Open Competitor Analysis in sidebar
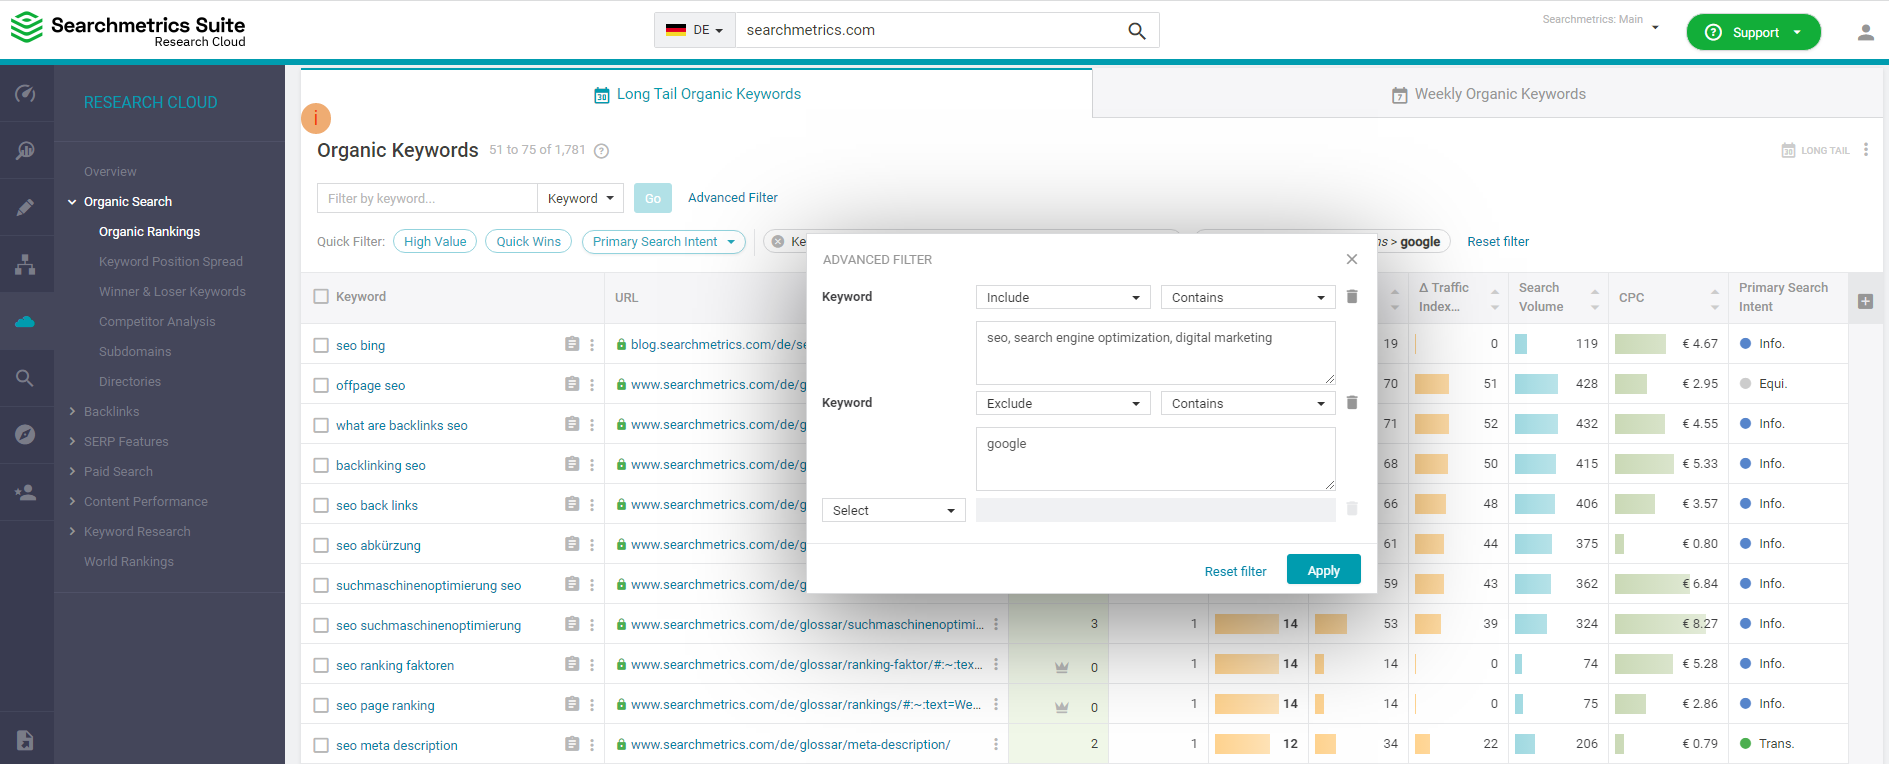The height and width of the screenshot is (764, 1889). [157, 322]
